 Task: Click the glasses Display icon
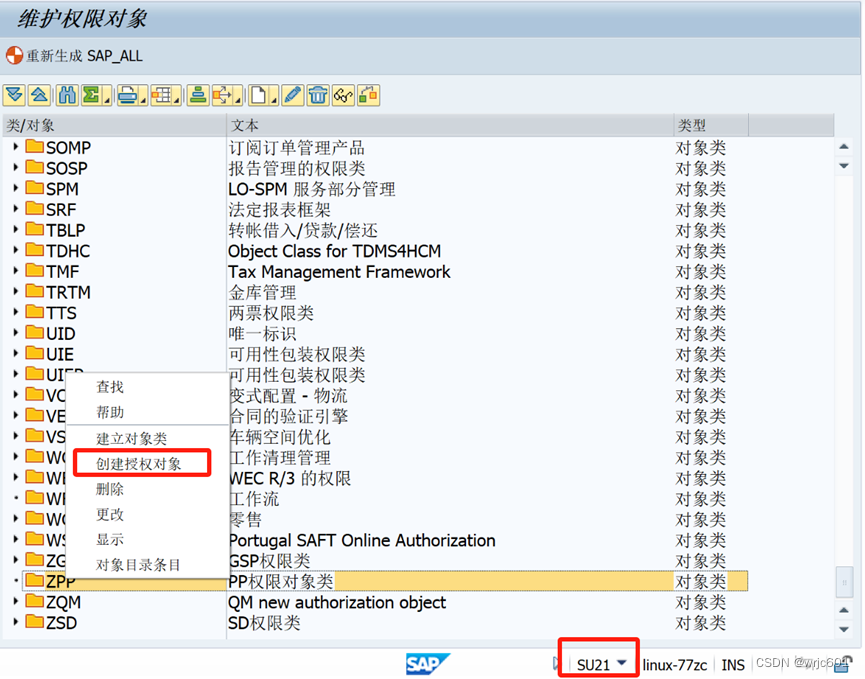[x=343, y=95]
